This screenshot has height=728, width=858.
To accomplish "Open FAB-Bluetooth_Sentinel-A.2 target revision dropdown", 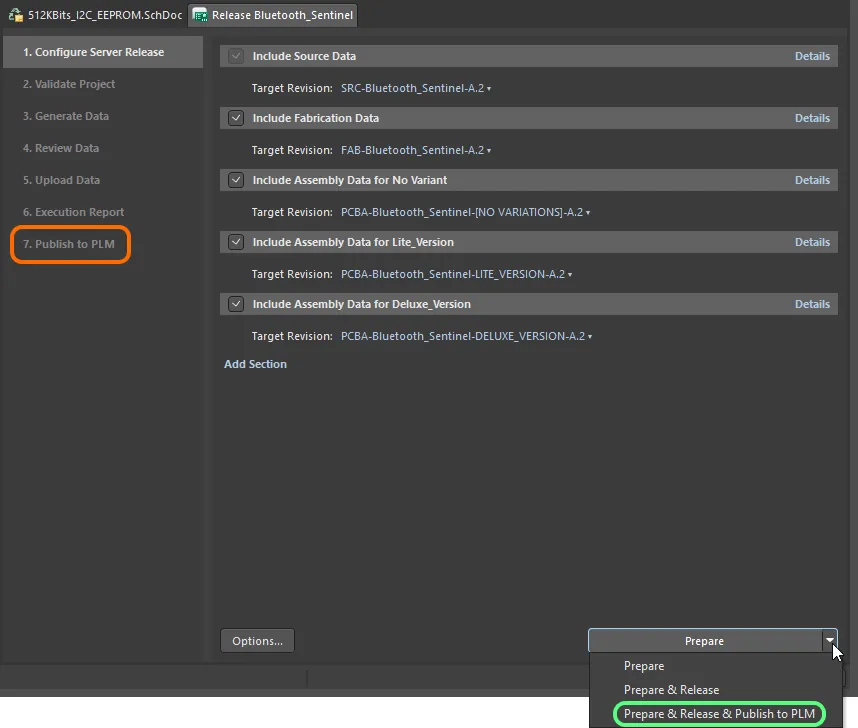I will pyautogui.click(x=416, y=150).
